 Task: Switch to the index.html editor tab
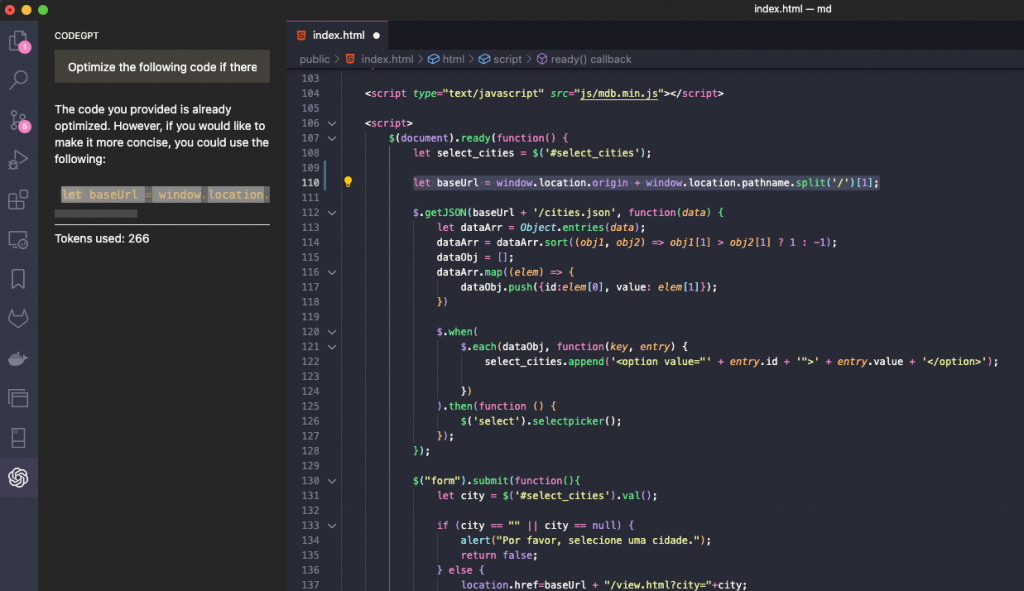[x=338, y=35]
